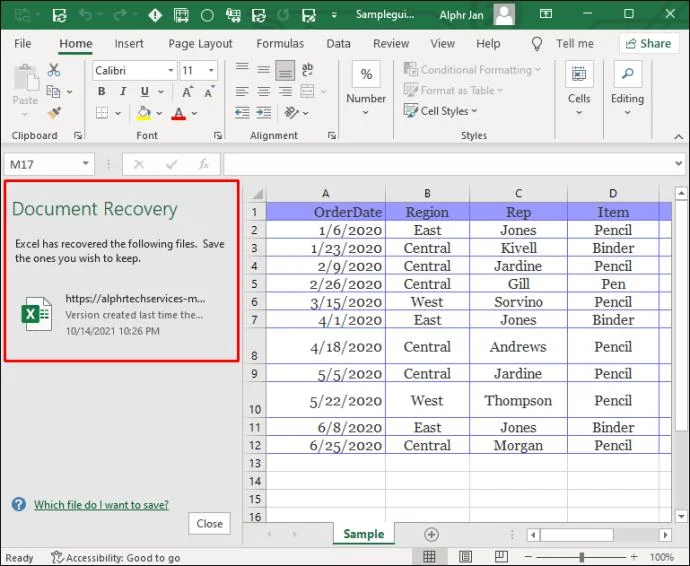The height and width of the screenshot is (566, 690).
Task: Switch to Normal view in status bar
Action: pyautogui.click(x=429, y=557)
